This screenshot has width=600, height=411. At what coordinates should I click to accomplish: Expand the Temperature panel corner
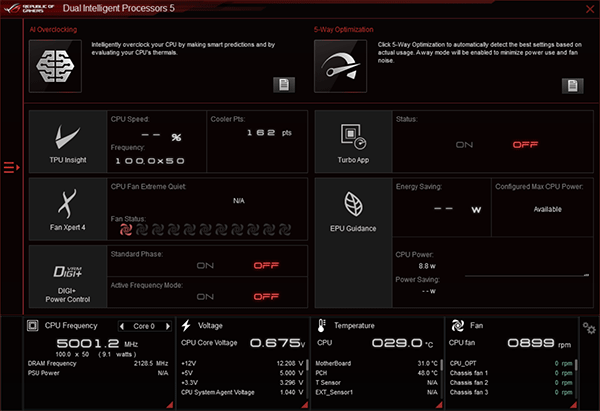[x=439, y=404]
